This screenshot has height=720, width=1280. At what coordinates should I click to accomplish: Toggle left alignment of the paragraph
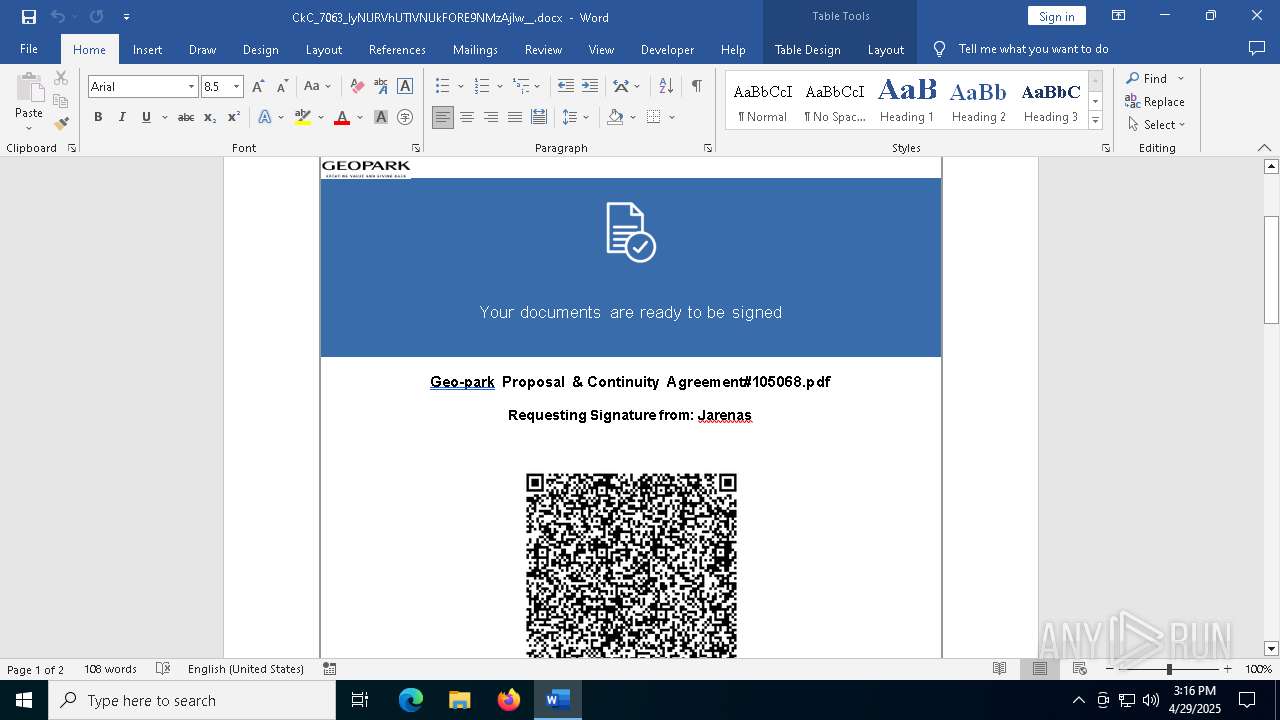point(442,117)
